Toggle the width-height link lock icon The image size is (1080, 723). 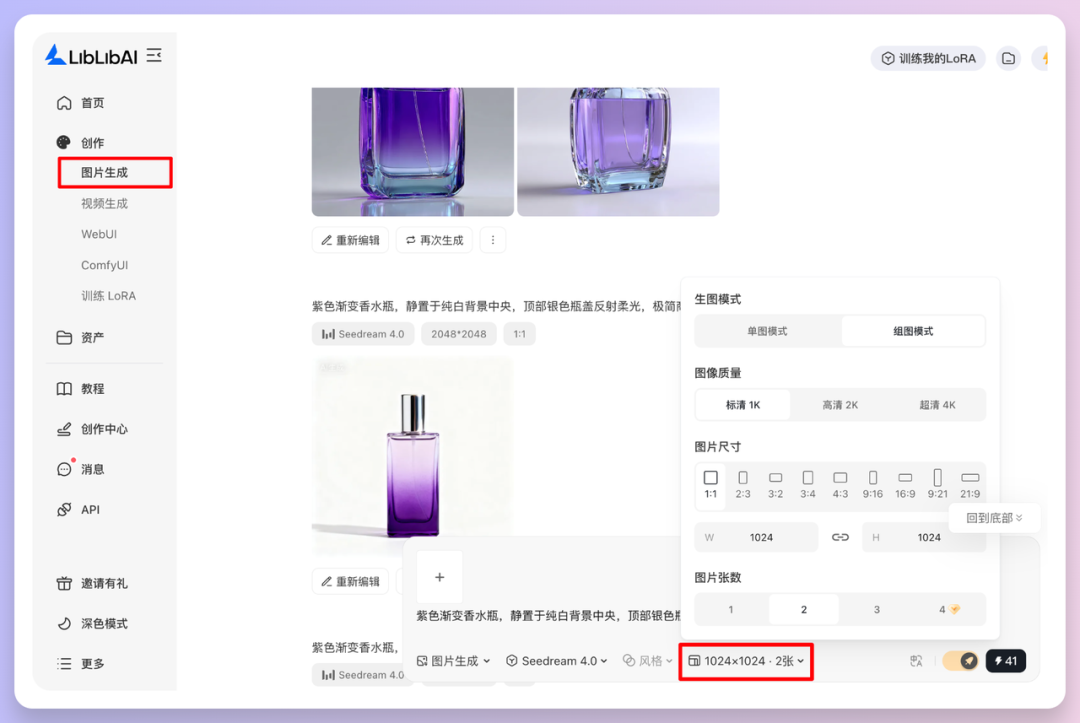pos(840,537)
